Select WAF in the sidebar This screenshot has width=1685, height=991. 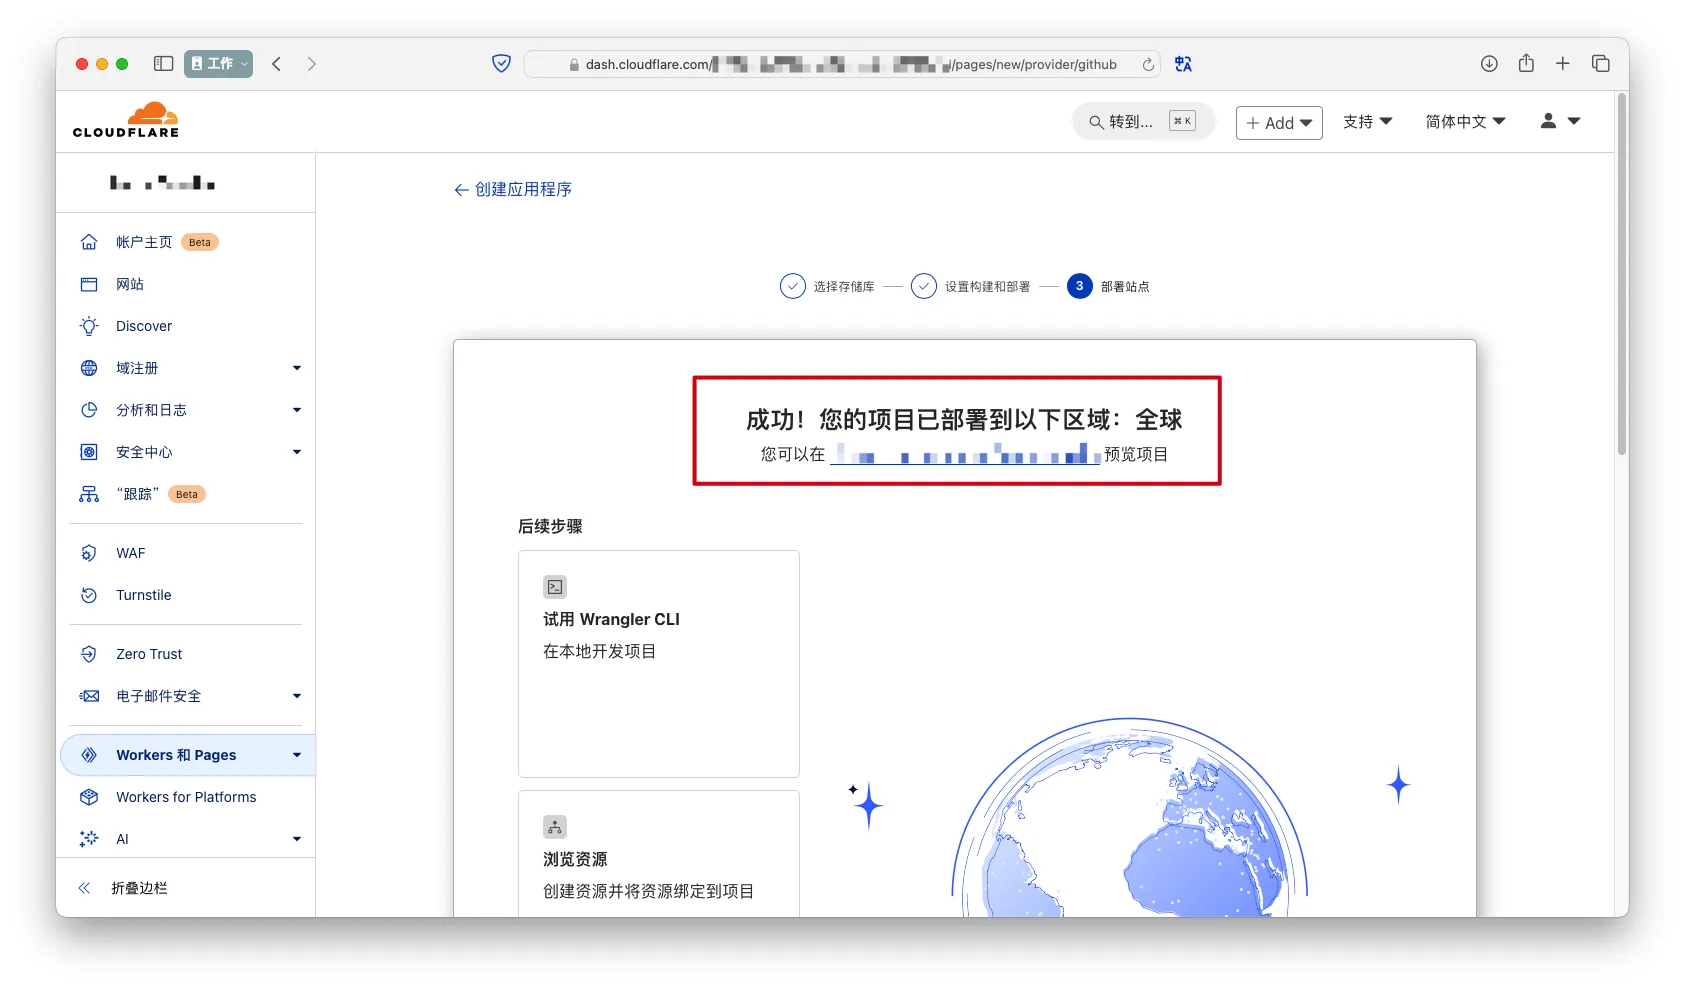131,553
